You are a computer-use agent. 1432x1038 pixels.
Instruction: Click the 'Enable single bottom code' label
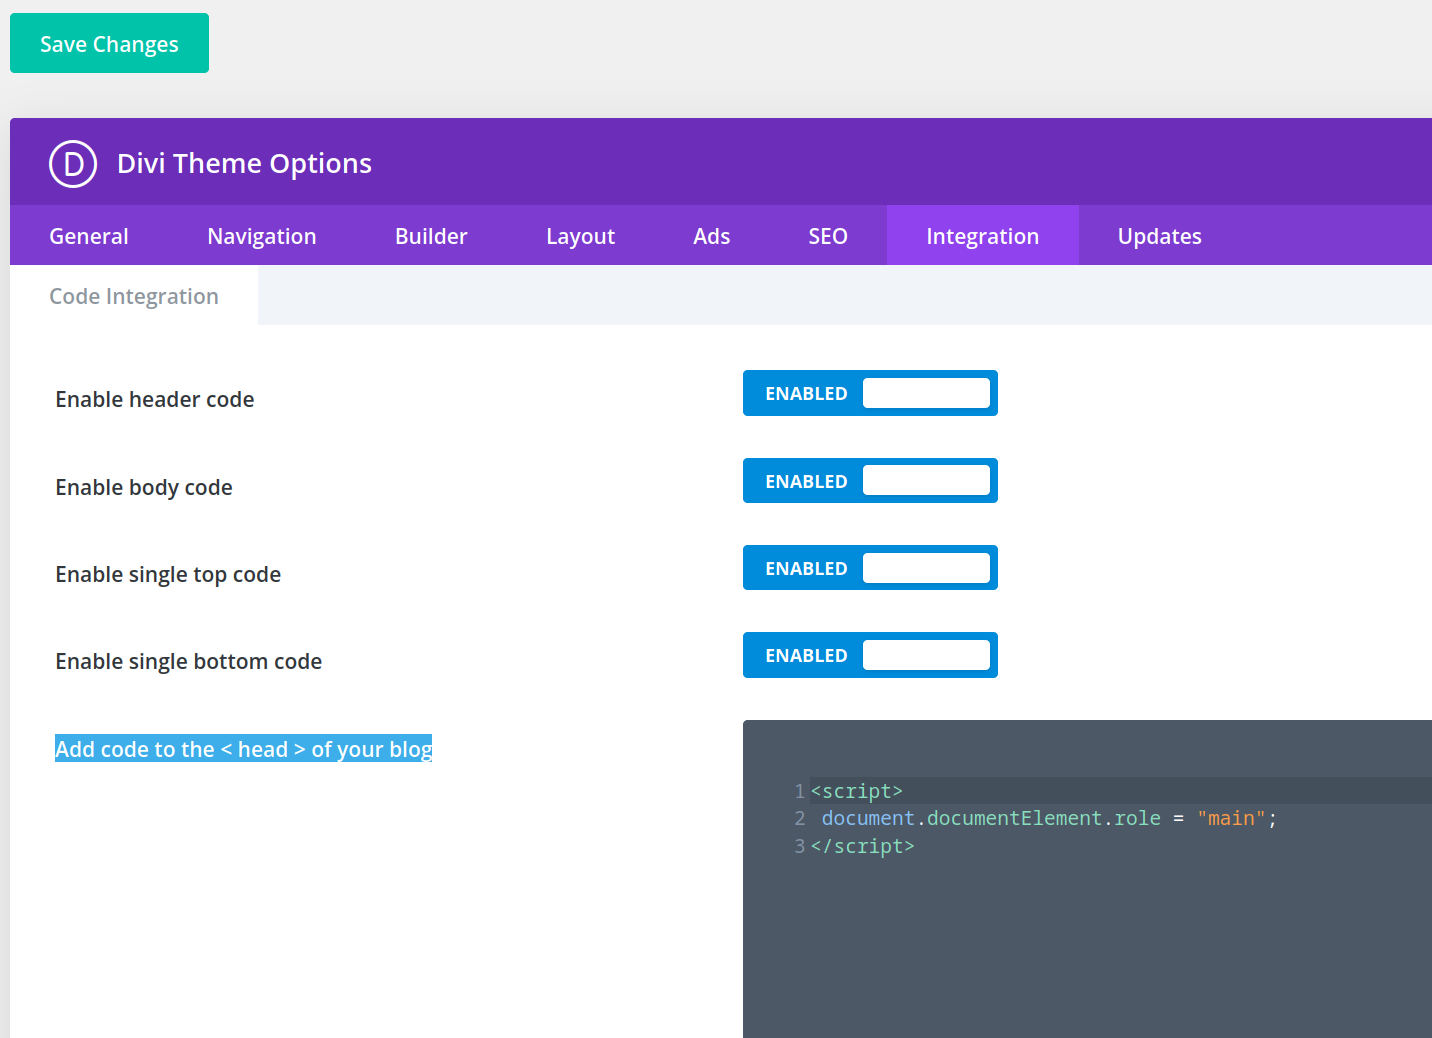[189, 661]
